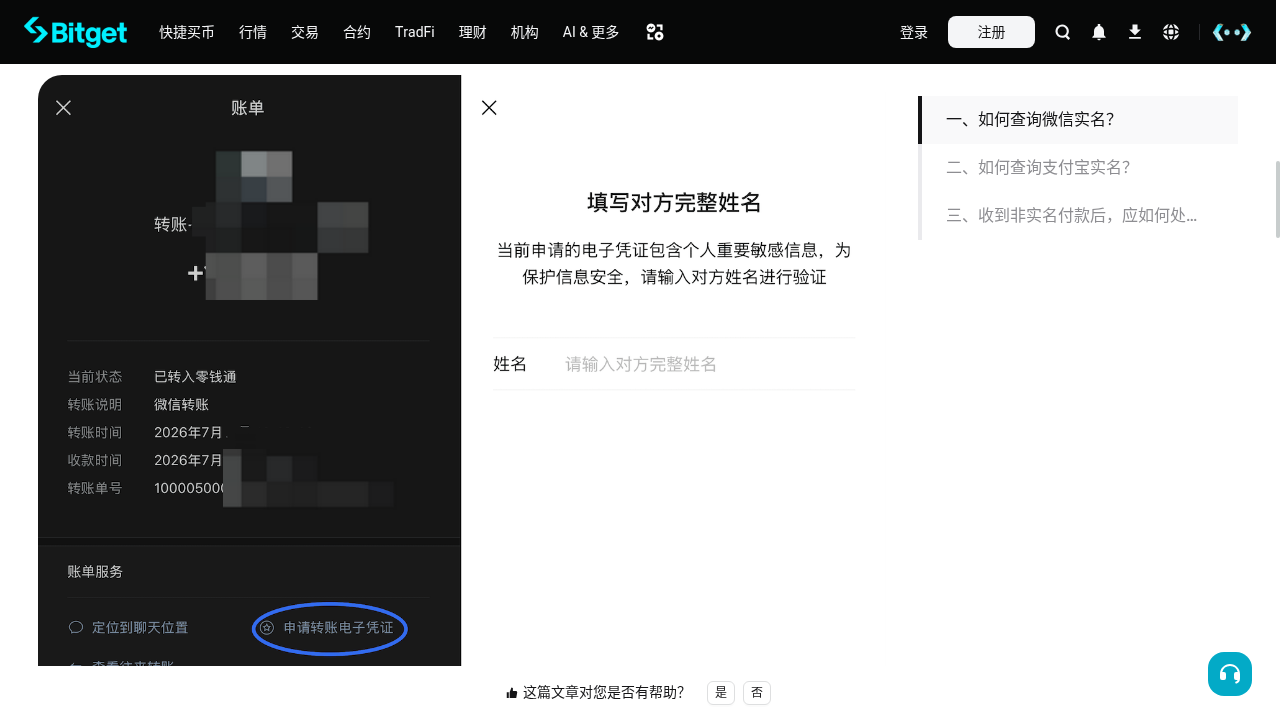The height and width of the screenshot is (720, 1280).
Task: Click 定位到聊天位置 option
Action: (140, 628)
